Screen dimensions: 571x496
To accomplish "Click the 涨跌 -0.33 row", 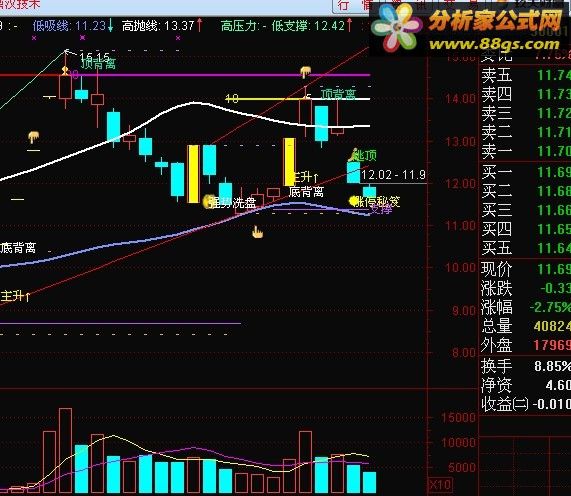I will click(x=525, y=288).
